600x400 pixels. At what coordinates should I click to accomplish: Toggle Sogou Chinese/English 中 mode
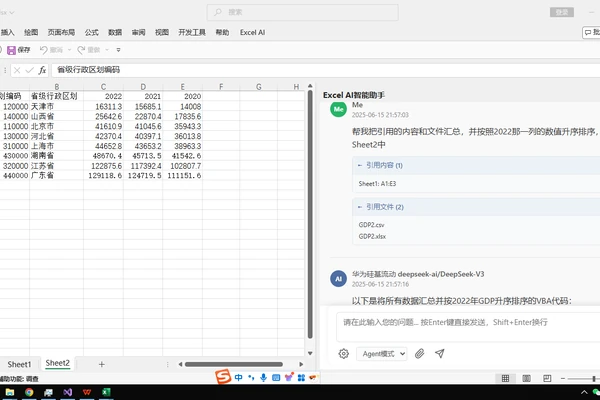pos(238,378)
